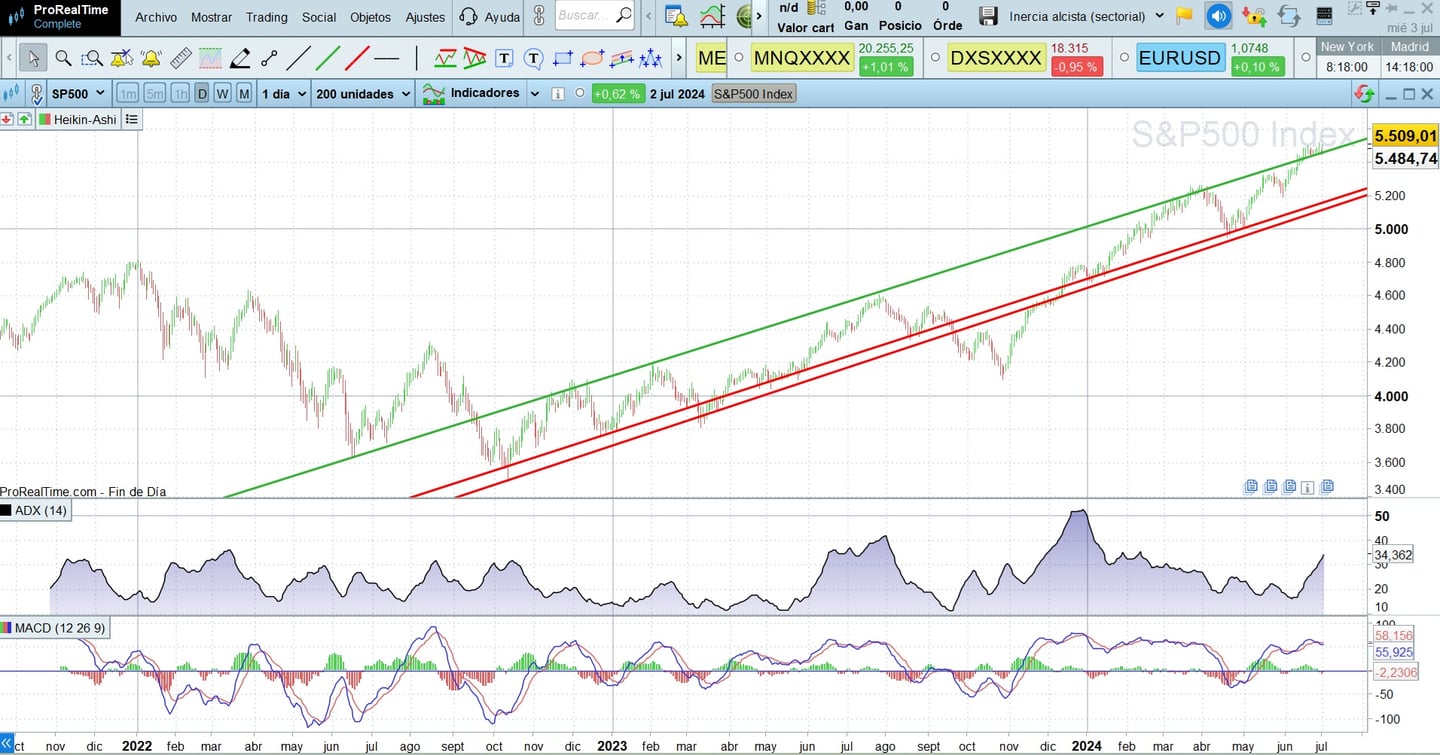Click the floppy disk save icon
The width and height of the screenshot is (1440, 755).
[x=988, y=16]
